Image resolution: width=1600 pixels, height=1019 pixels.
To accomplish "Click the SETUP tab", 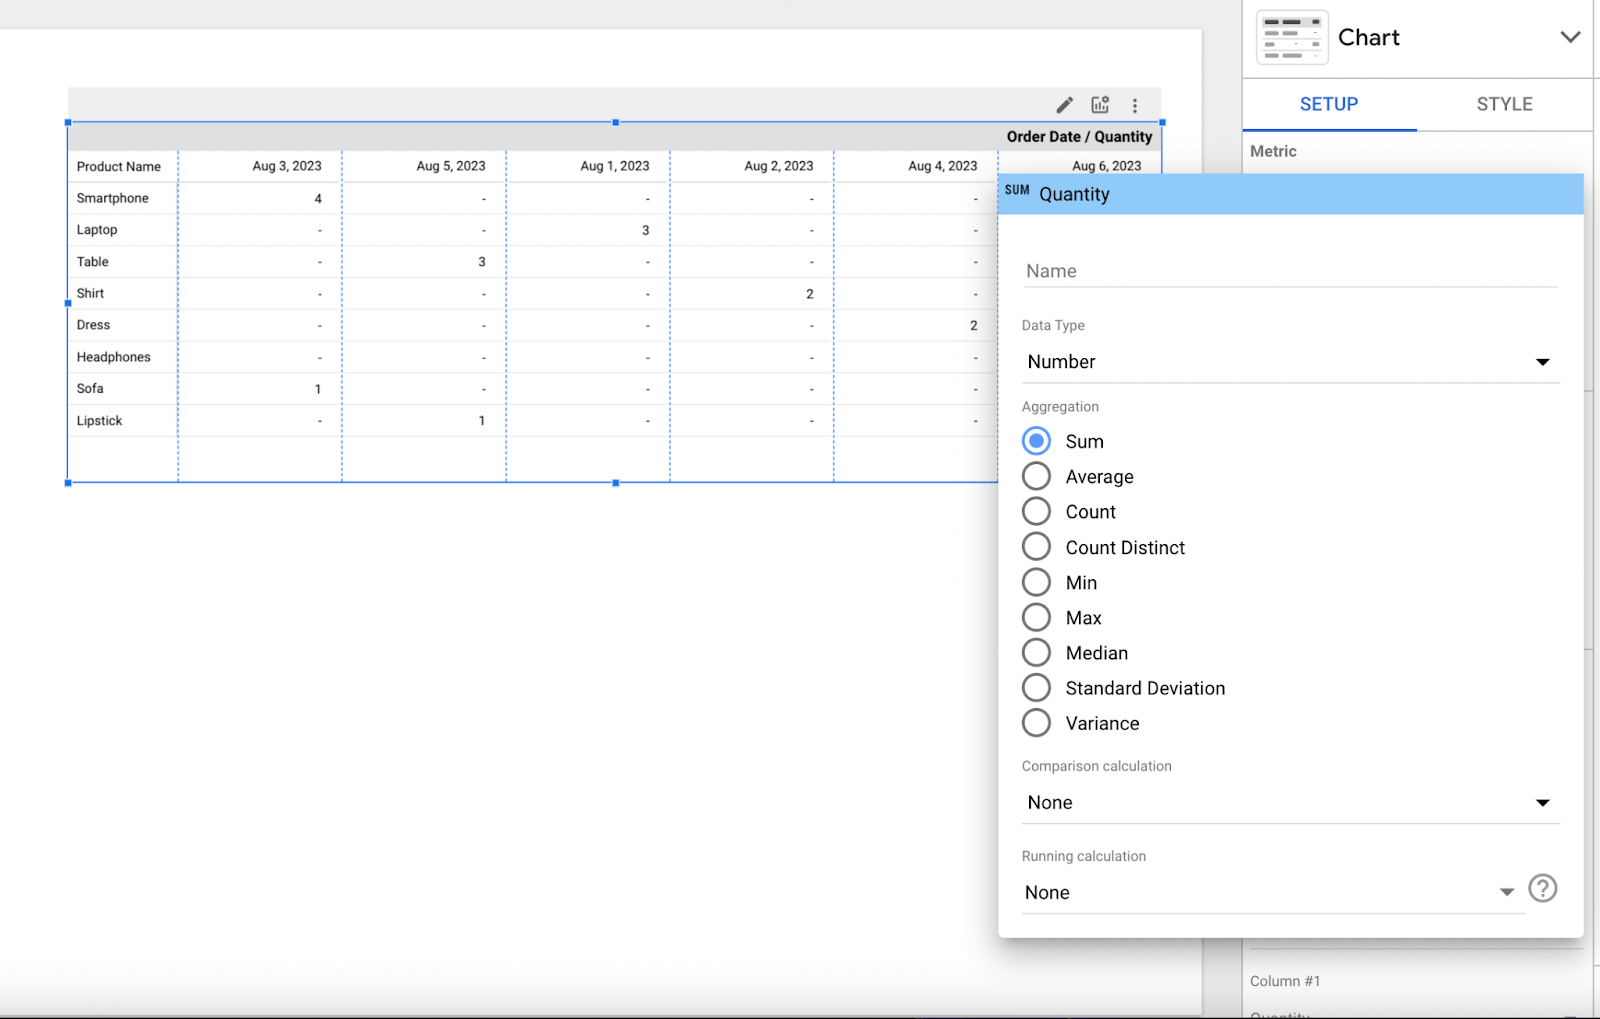I will tap(1328, 104).
